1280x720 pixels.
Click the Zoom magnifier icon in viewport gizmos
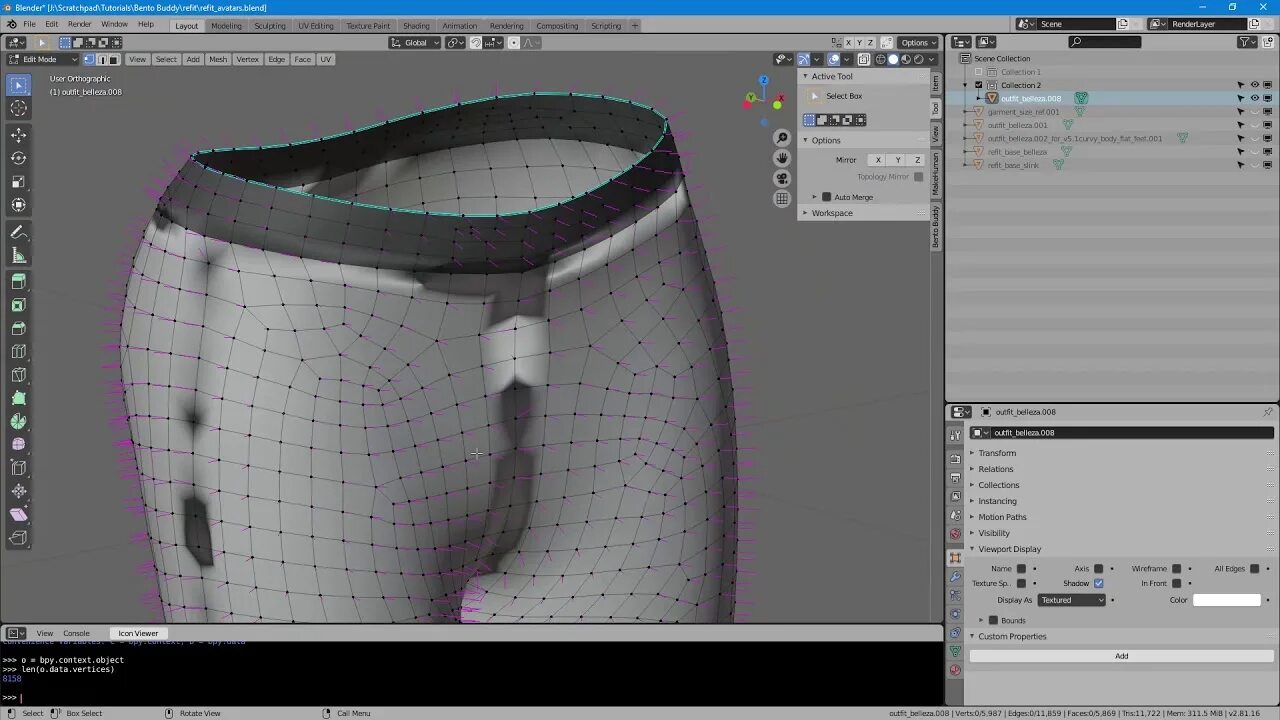781,138
